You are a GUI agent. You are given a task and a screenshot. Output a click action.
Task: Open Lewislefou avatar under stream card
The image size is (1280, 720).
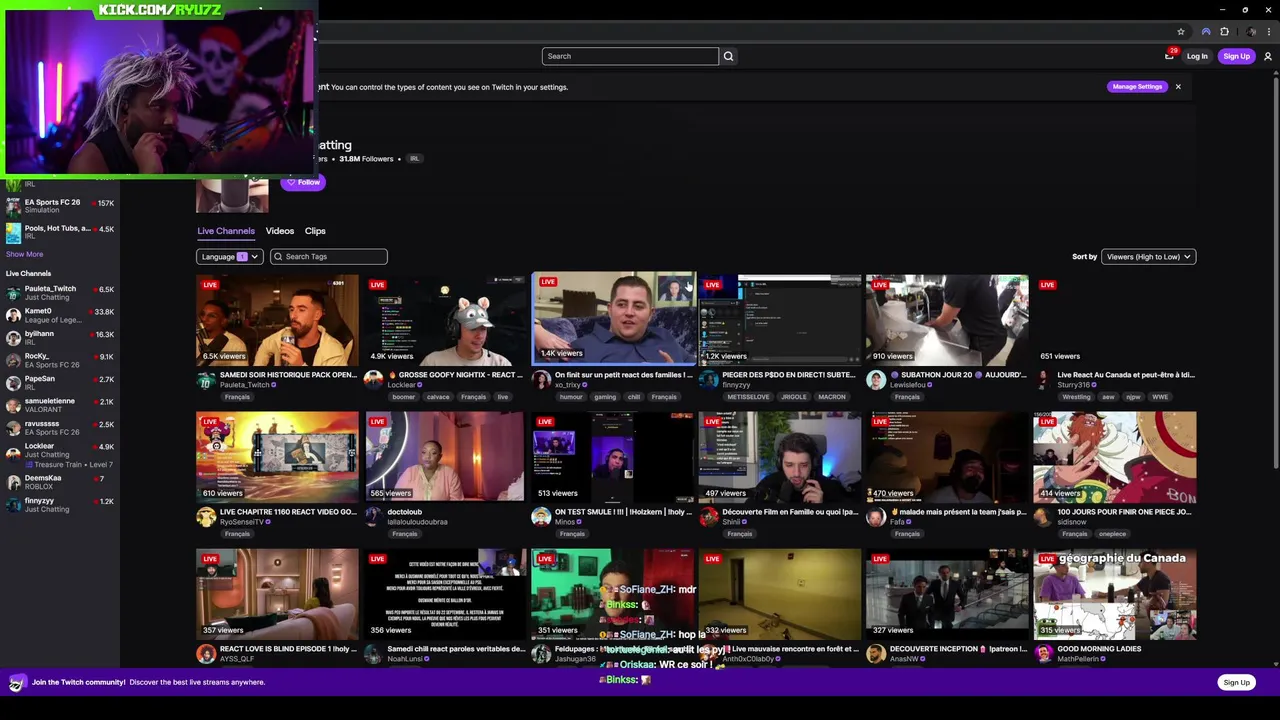[875, 380]
